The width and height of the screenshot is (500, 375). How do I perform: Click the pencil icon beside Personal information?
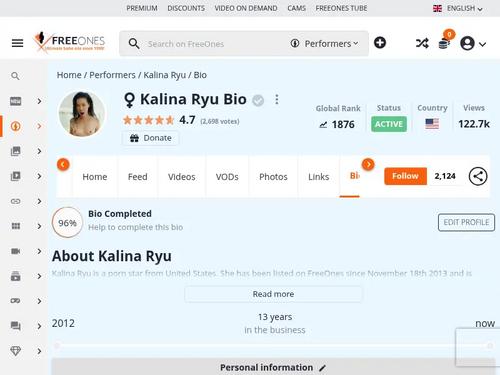click(322, 368)
